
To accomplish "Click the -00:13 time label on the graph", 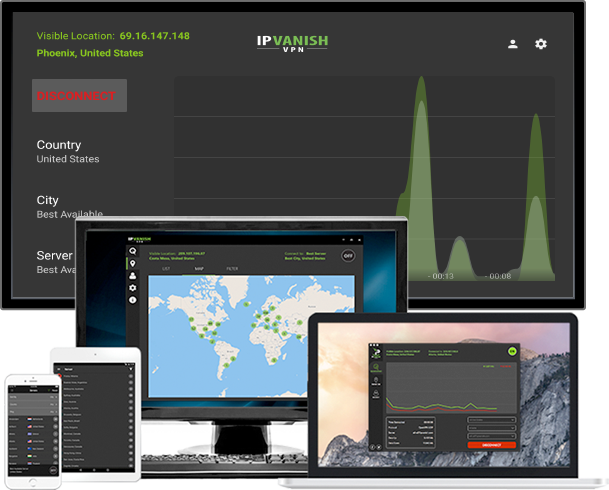I will click(440, 276).
